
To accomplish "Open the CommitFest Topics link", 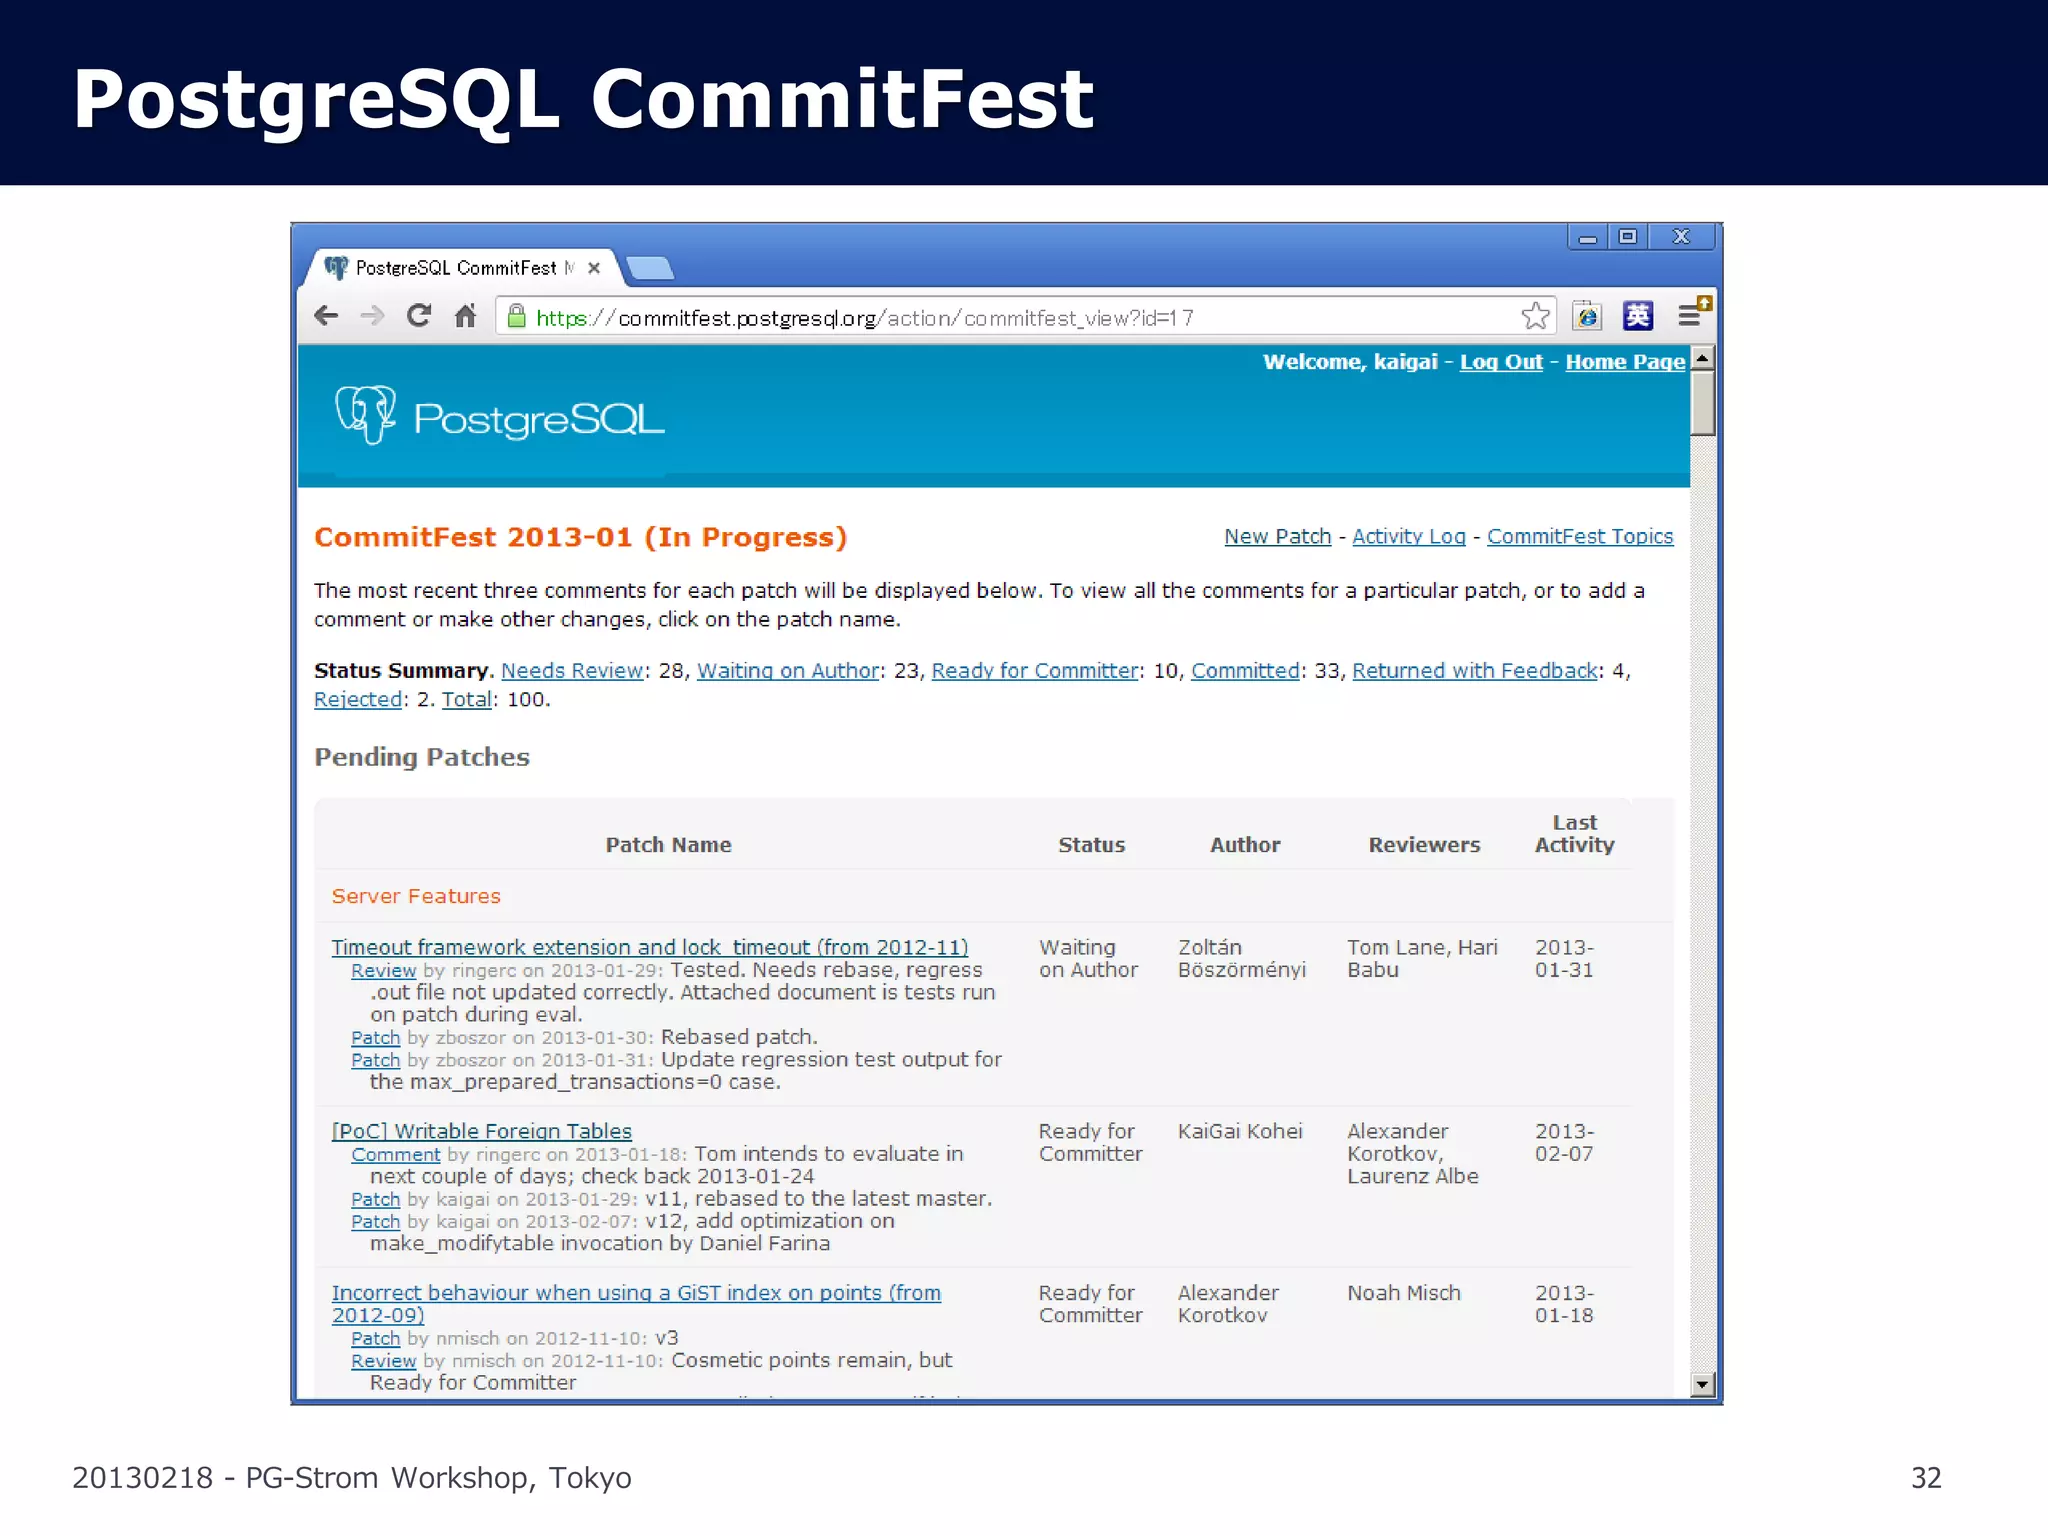I will 1579,536.
